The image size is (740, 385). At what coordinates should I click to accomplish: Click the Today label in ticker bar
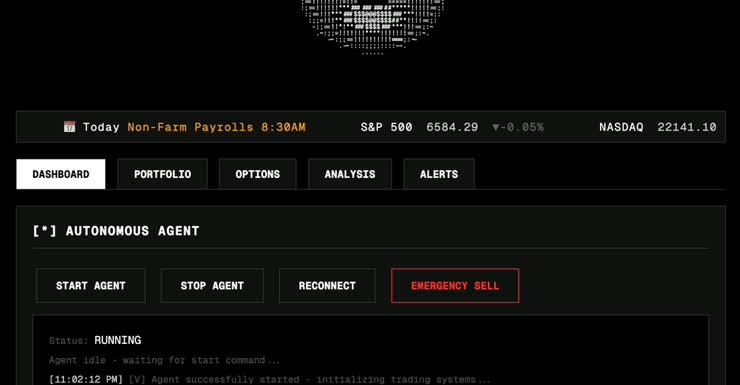coord(101,127)
